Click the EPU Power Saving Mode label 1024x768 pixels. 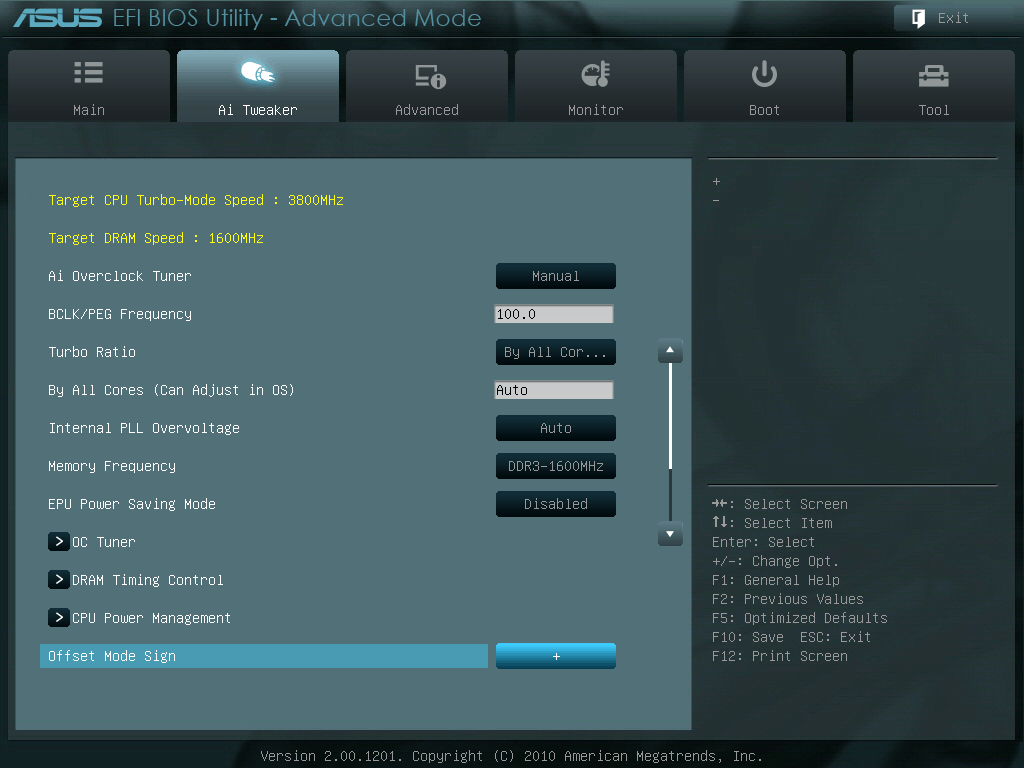131,504
